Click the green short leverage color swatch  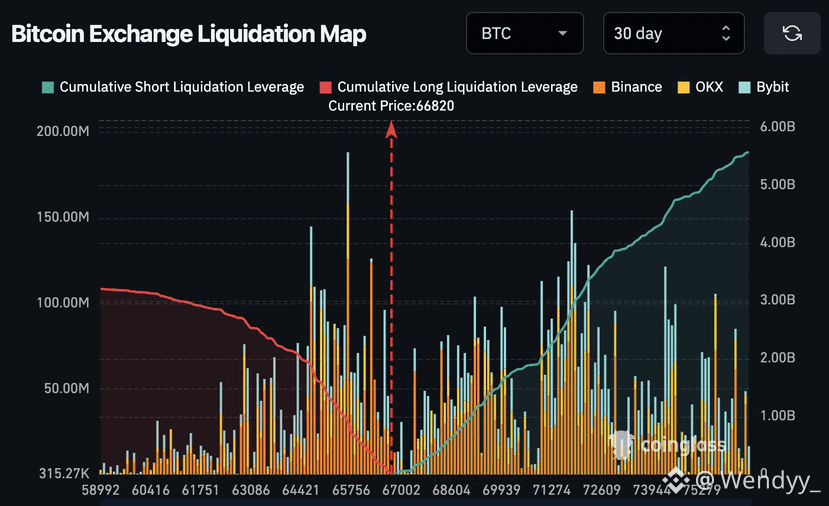pyautogui.click(x=48, y=87)
